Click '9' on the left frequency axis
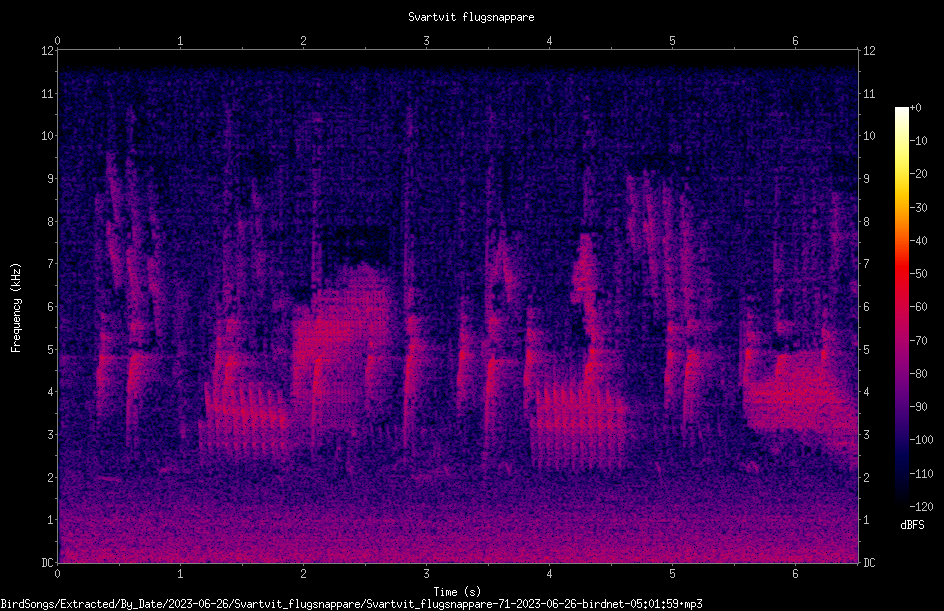Screen dimensions: 944x611 coord(50,179)
